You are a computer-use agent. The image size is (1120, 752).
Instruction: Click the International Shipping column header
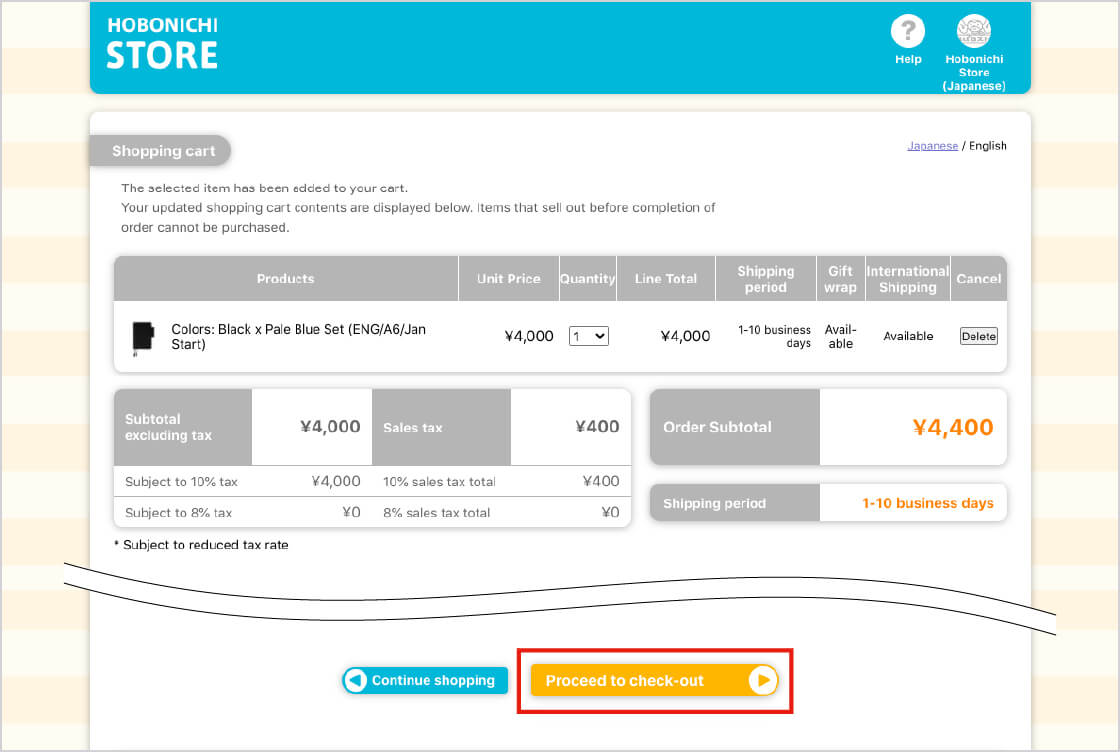pos(907,279)
